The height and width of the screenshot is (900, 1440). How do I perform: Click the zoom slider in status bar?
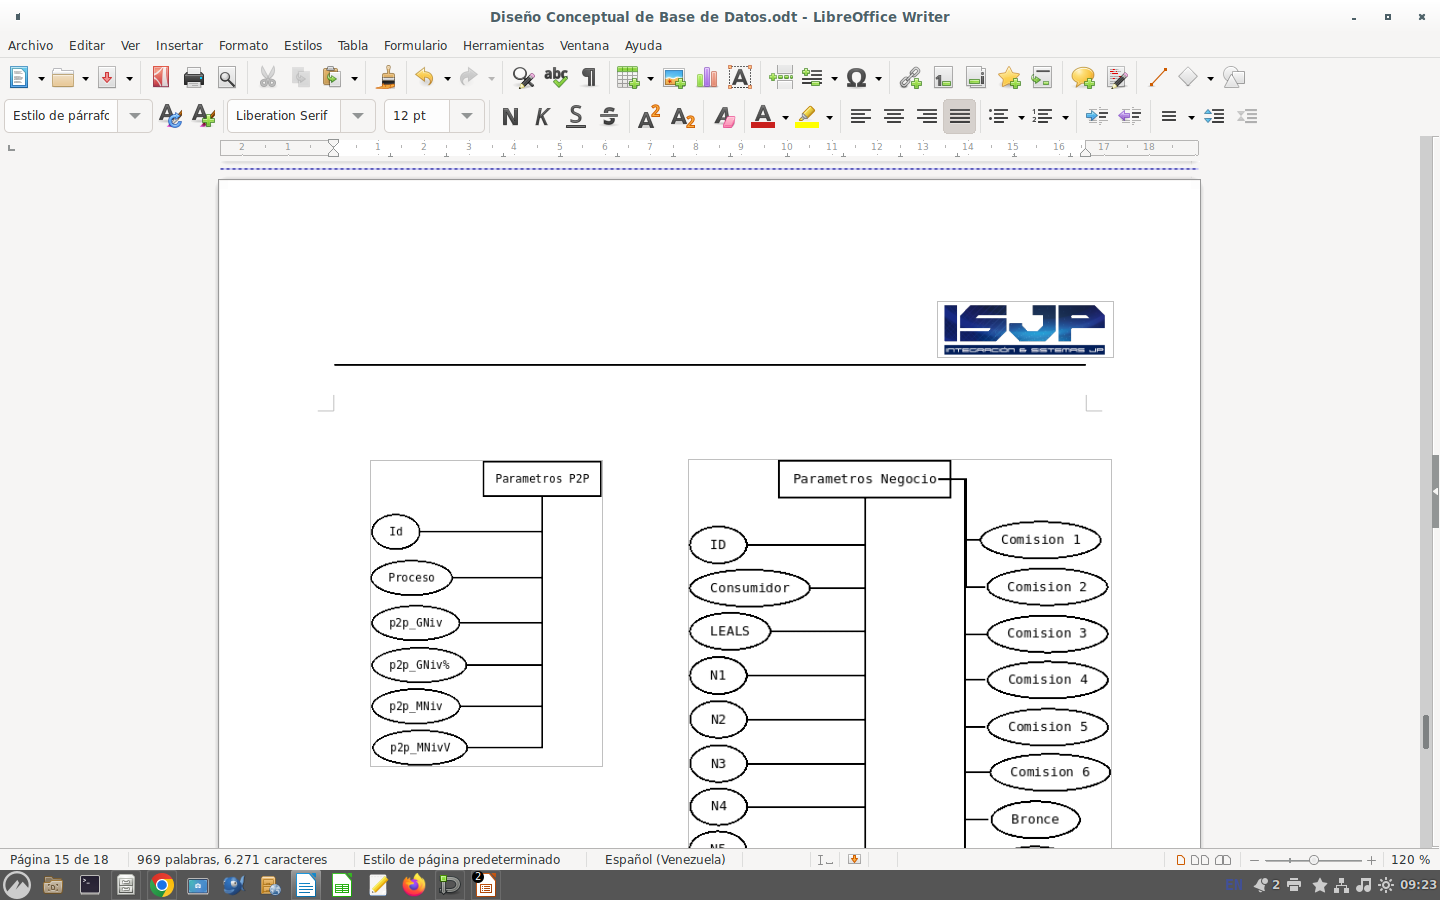coord(1313,860)
